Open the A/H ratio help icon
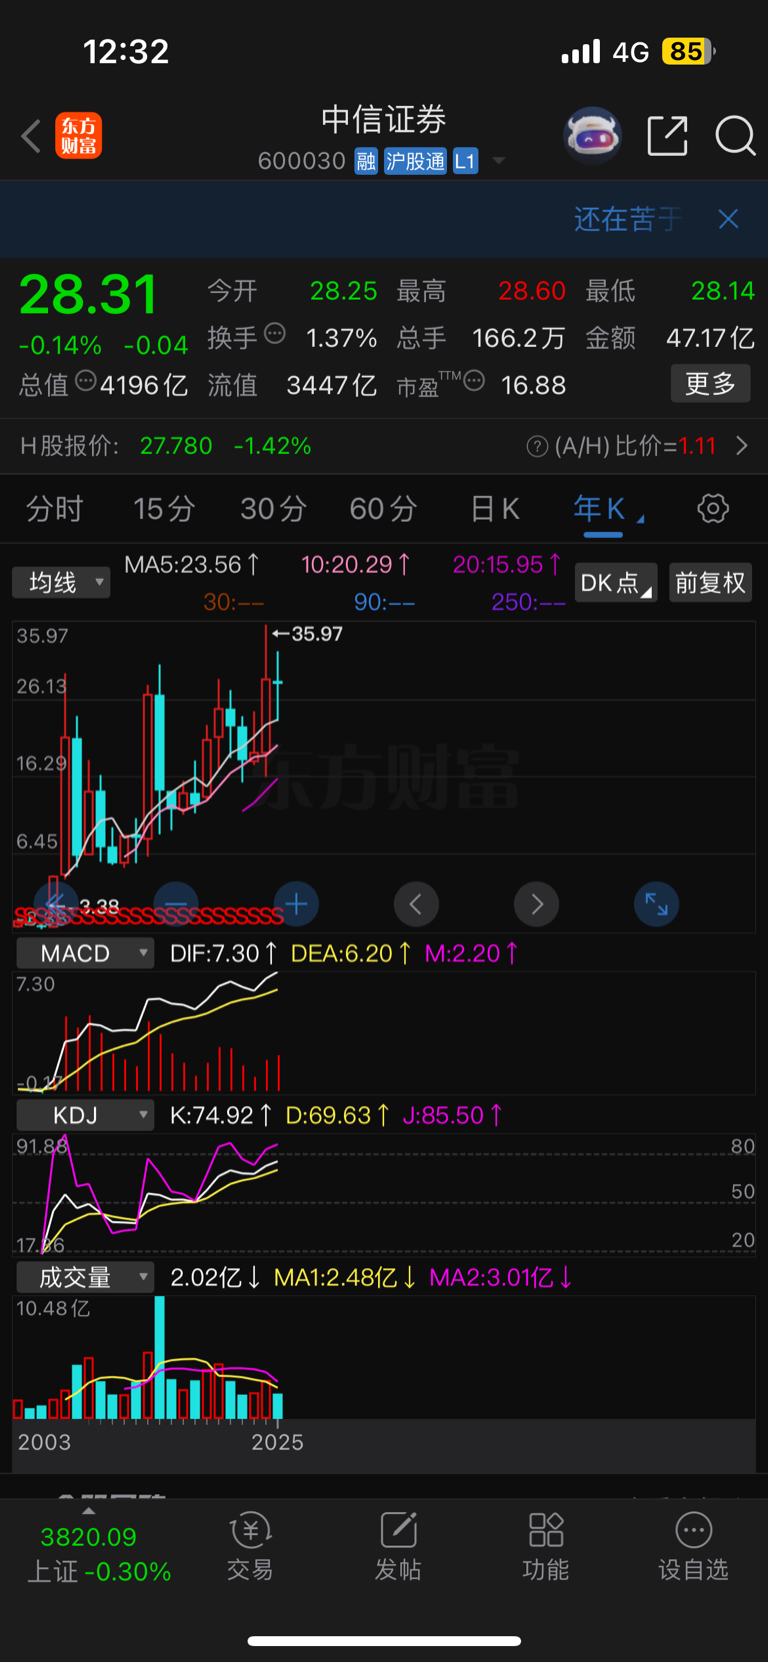 pyautogui.click(x=537, y=446)
